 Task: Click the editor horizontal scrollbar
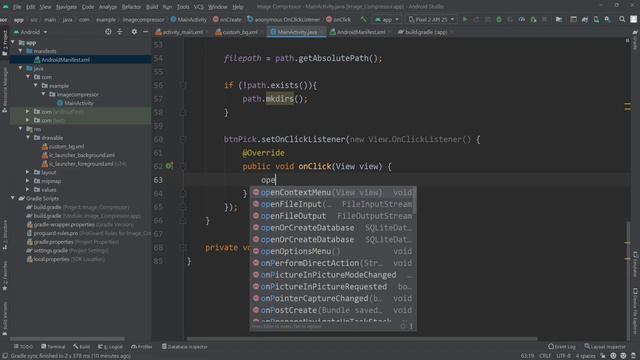tap(362, 338)
